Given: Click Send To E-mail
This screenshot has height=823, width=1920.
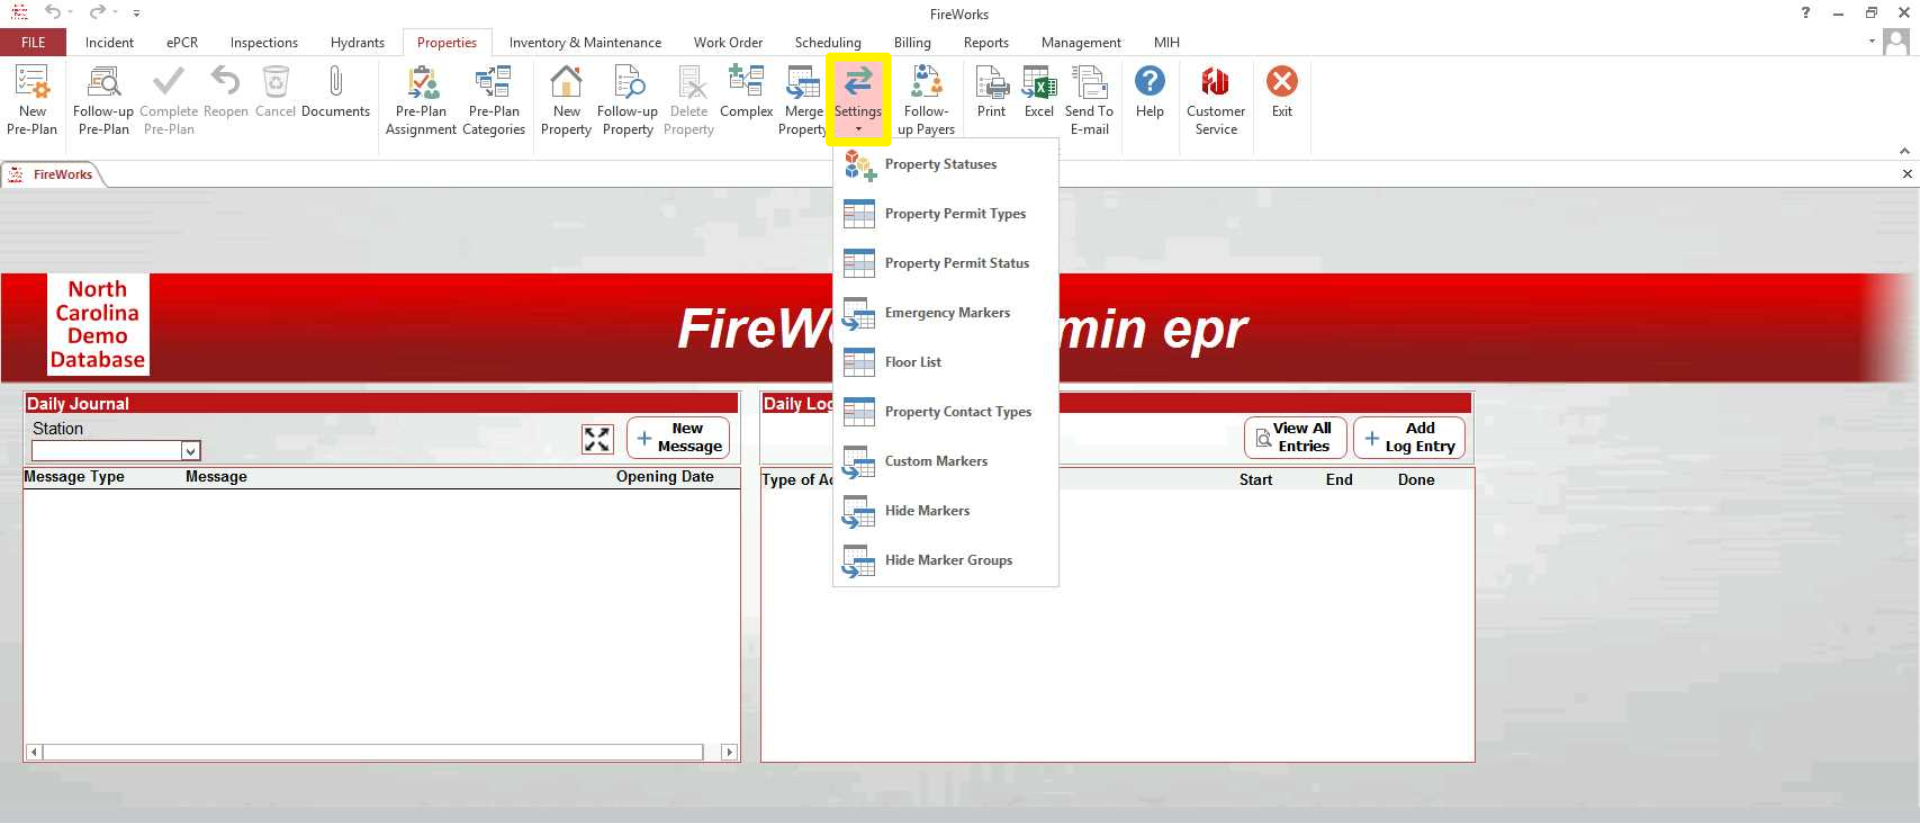Looking at the screenshot, I should (x=1089, y=100).
